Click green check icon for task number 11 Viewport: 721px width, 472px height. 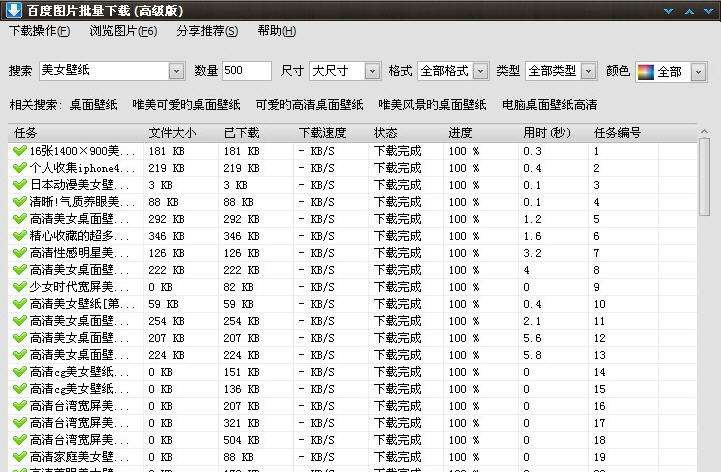tap(19, 321)
